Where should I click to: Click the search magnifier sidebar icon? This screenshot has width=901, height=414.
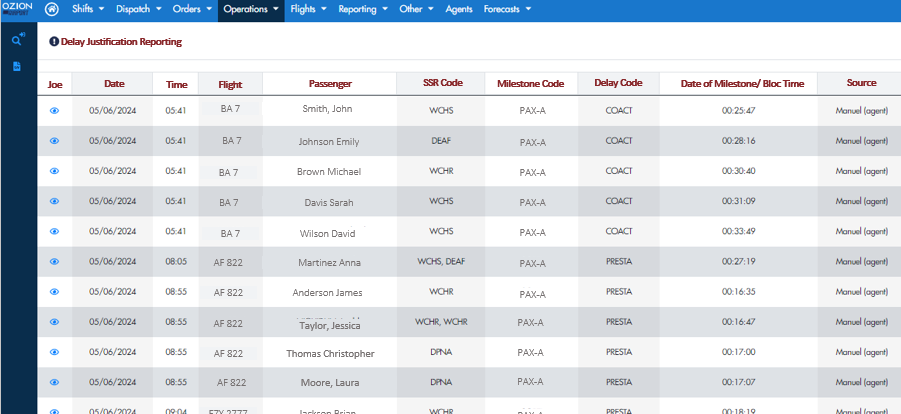18,39
